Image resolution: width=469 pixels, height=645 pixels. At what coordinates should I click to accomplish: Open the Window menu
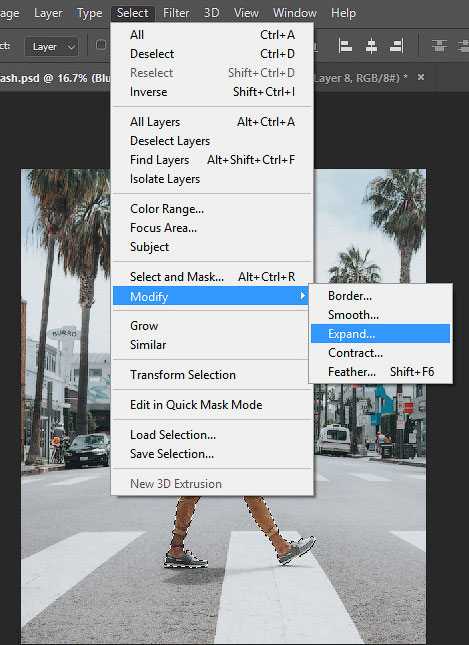(295, 13)
